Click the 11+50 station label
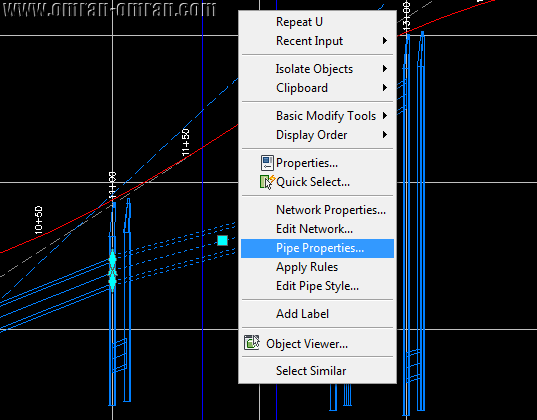The height and width of the screenshot is (420, 537). pyautogui.click(x=185, y=143)
